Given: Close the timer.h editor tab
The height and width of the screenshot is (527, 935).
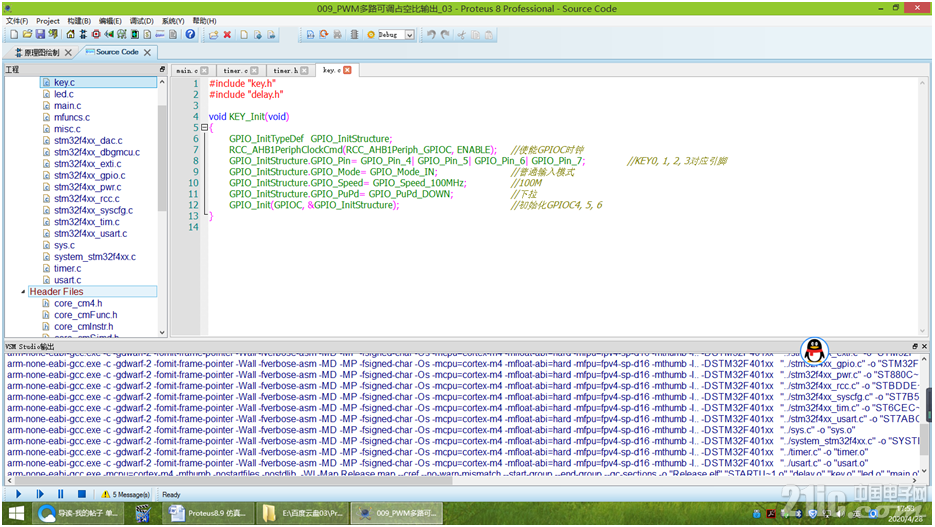Looking at the screenshot, I should 304,70.
